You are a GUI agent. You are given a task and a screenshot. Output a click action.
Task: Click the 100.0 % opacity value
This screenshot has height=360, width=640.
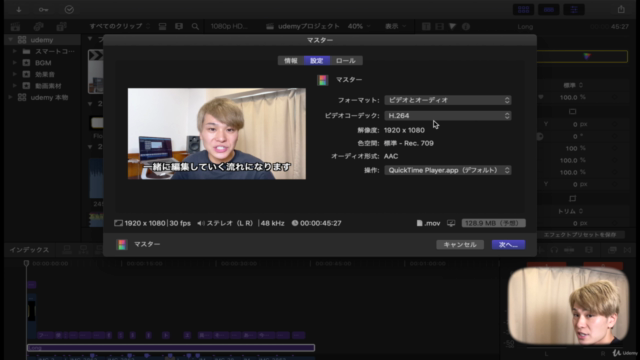(572, 98)
